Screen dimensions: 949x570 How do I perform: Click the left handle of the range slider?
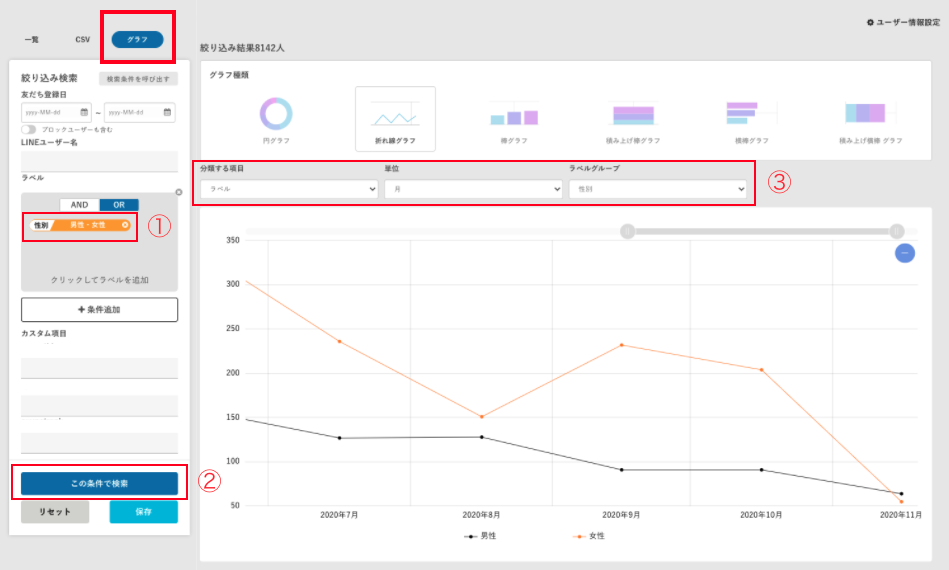(627, 231)
